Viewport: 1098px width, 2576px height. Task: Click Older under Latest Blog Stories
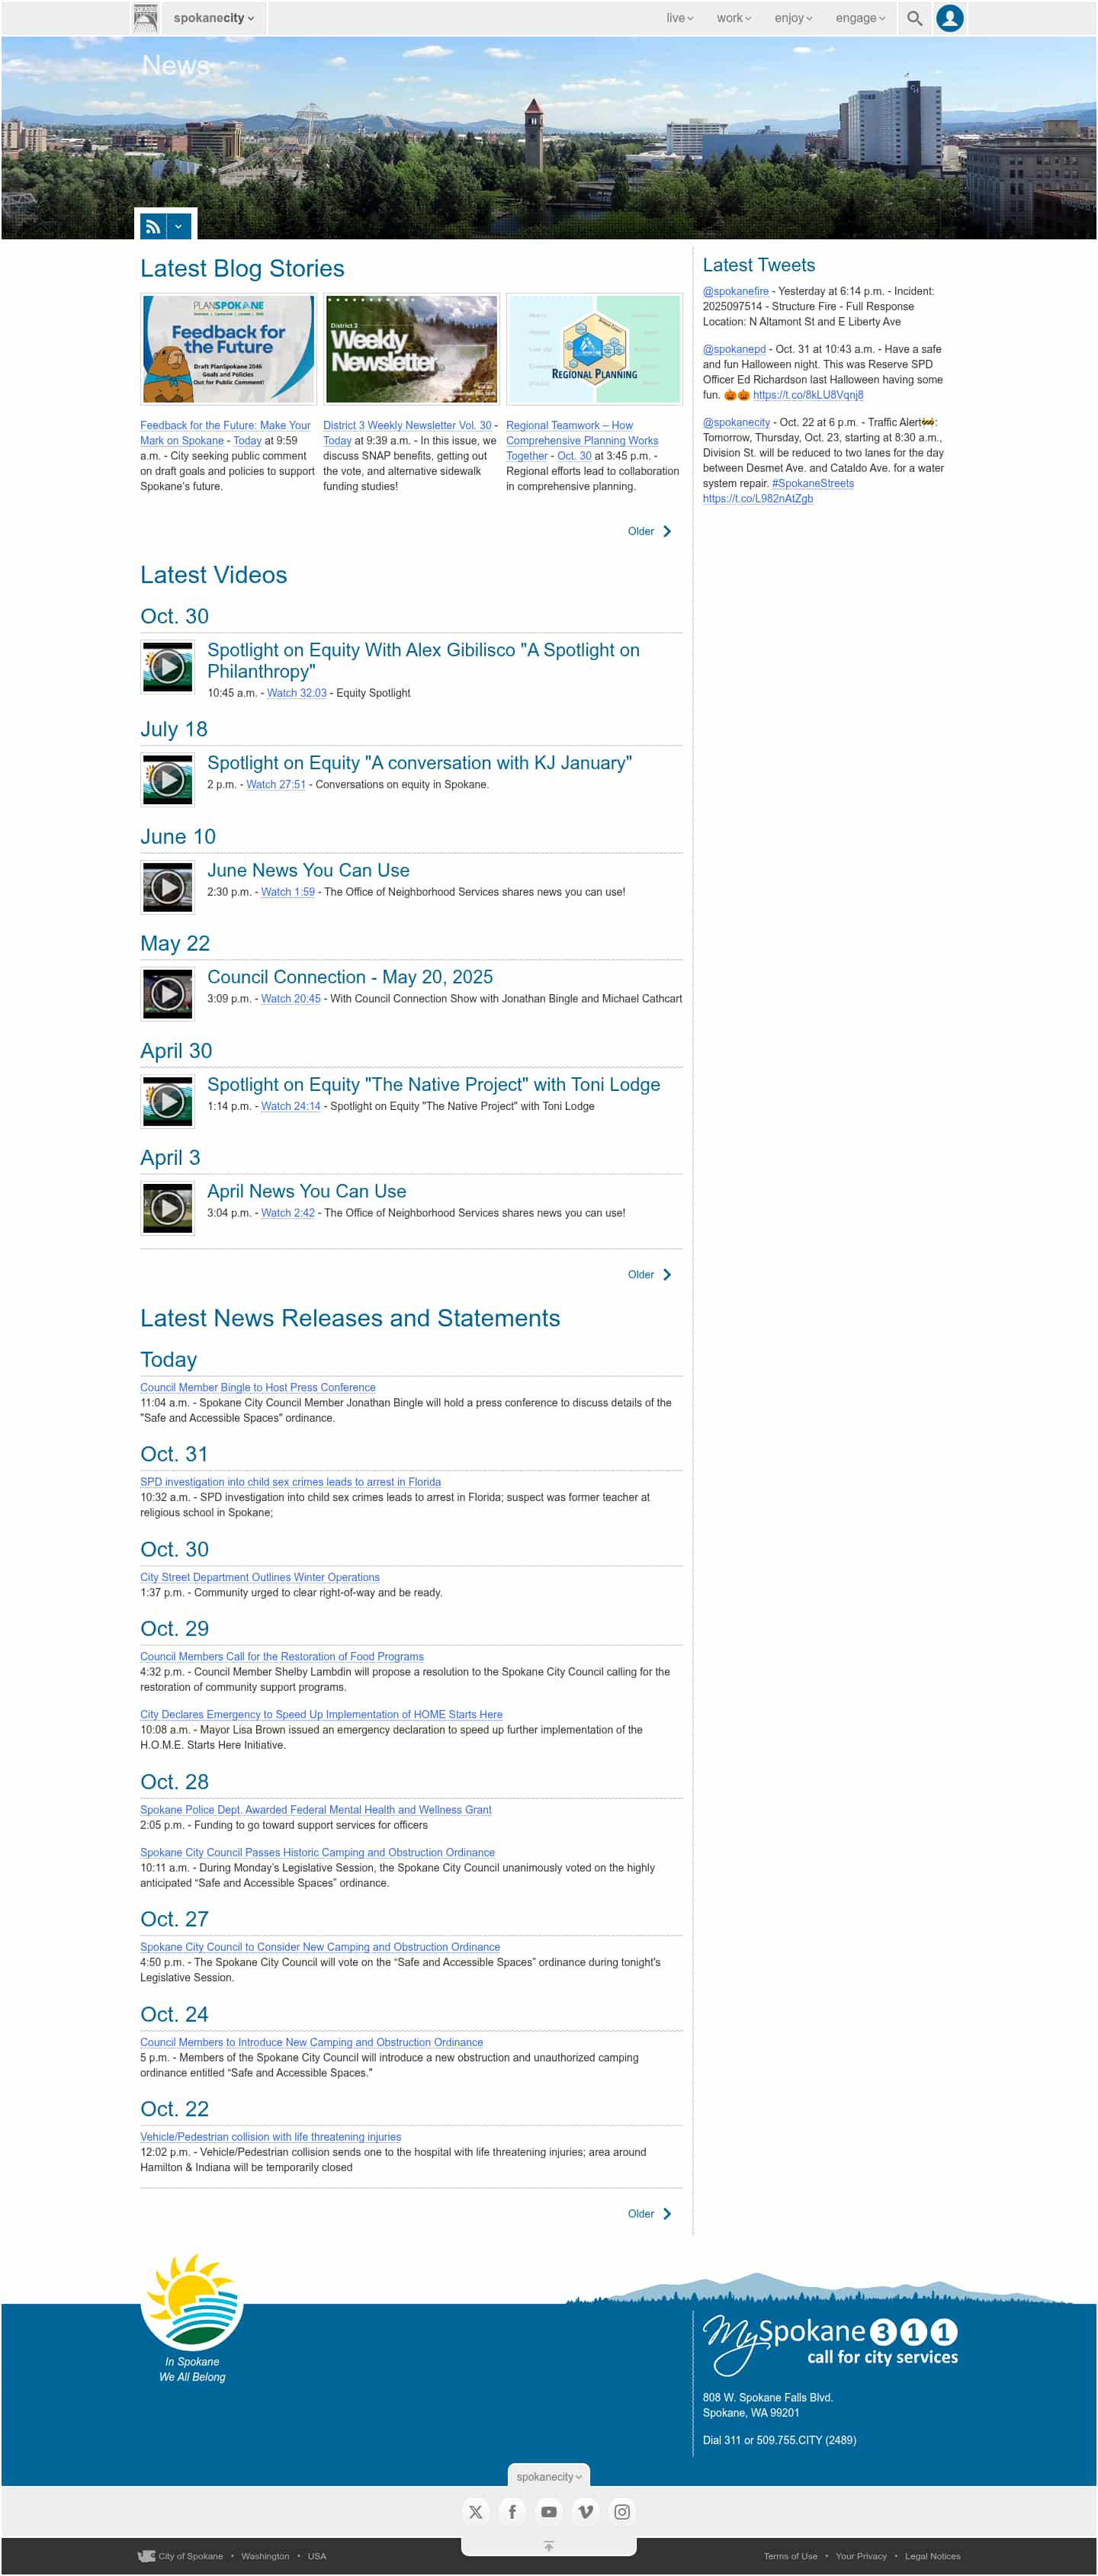tap(649, 532)
